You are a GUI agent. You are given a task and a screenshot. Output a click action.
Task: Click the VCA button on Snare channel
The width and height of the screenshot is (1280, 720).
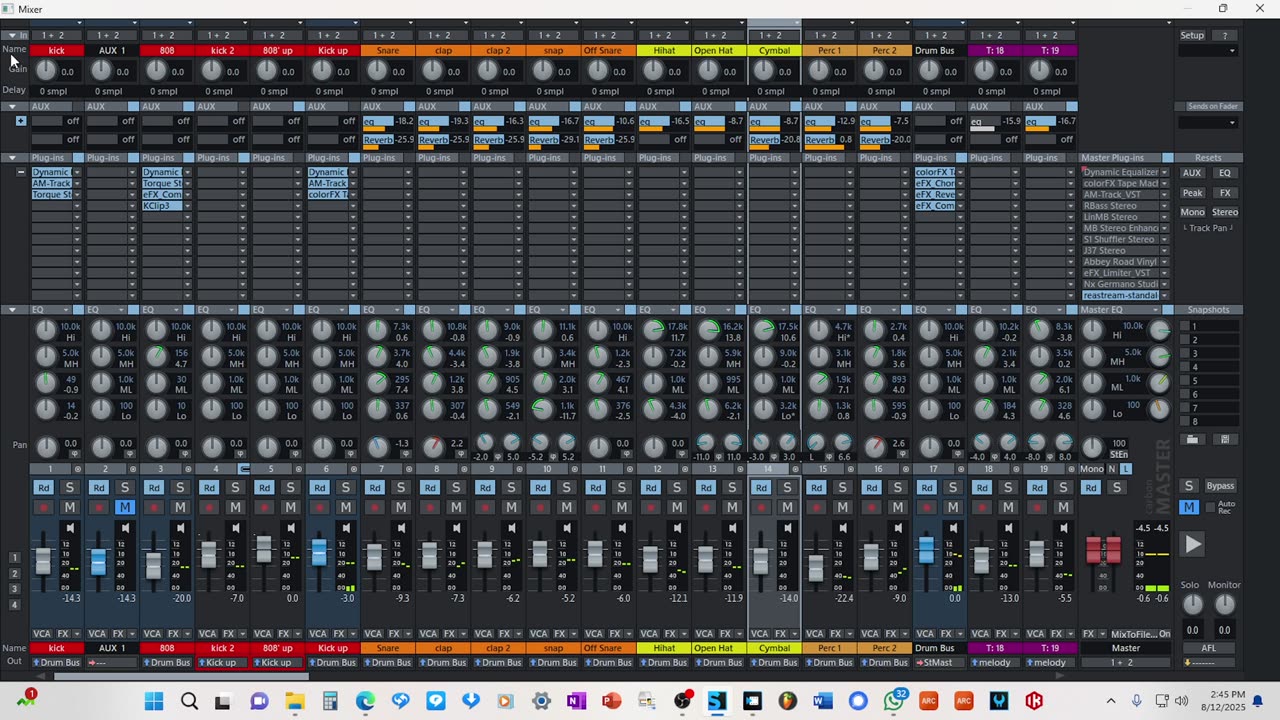click(x=372, y=634)
